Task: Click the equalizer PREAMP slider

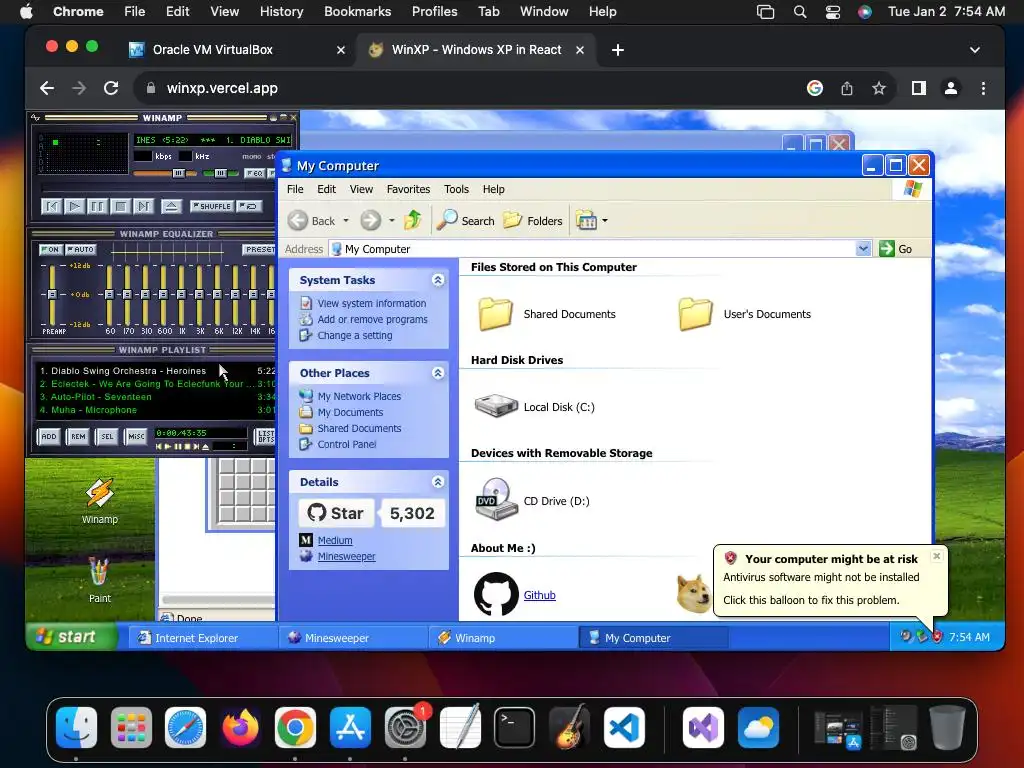Action: point(52,294)
